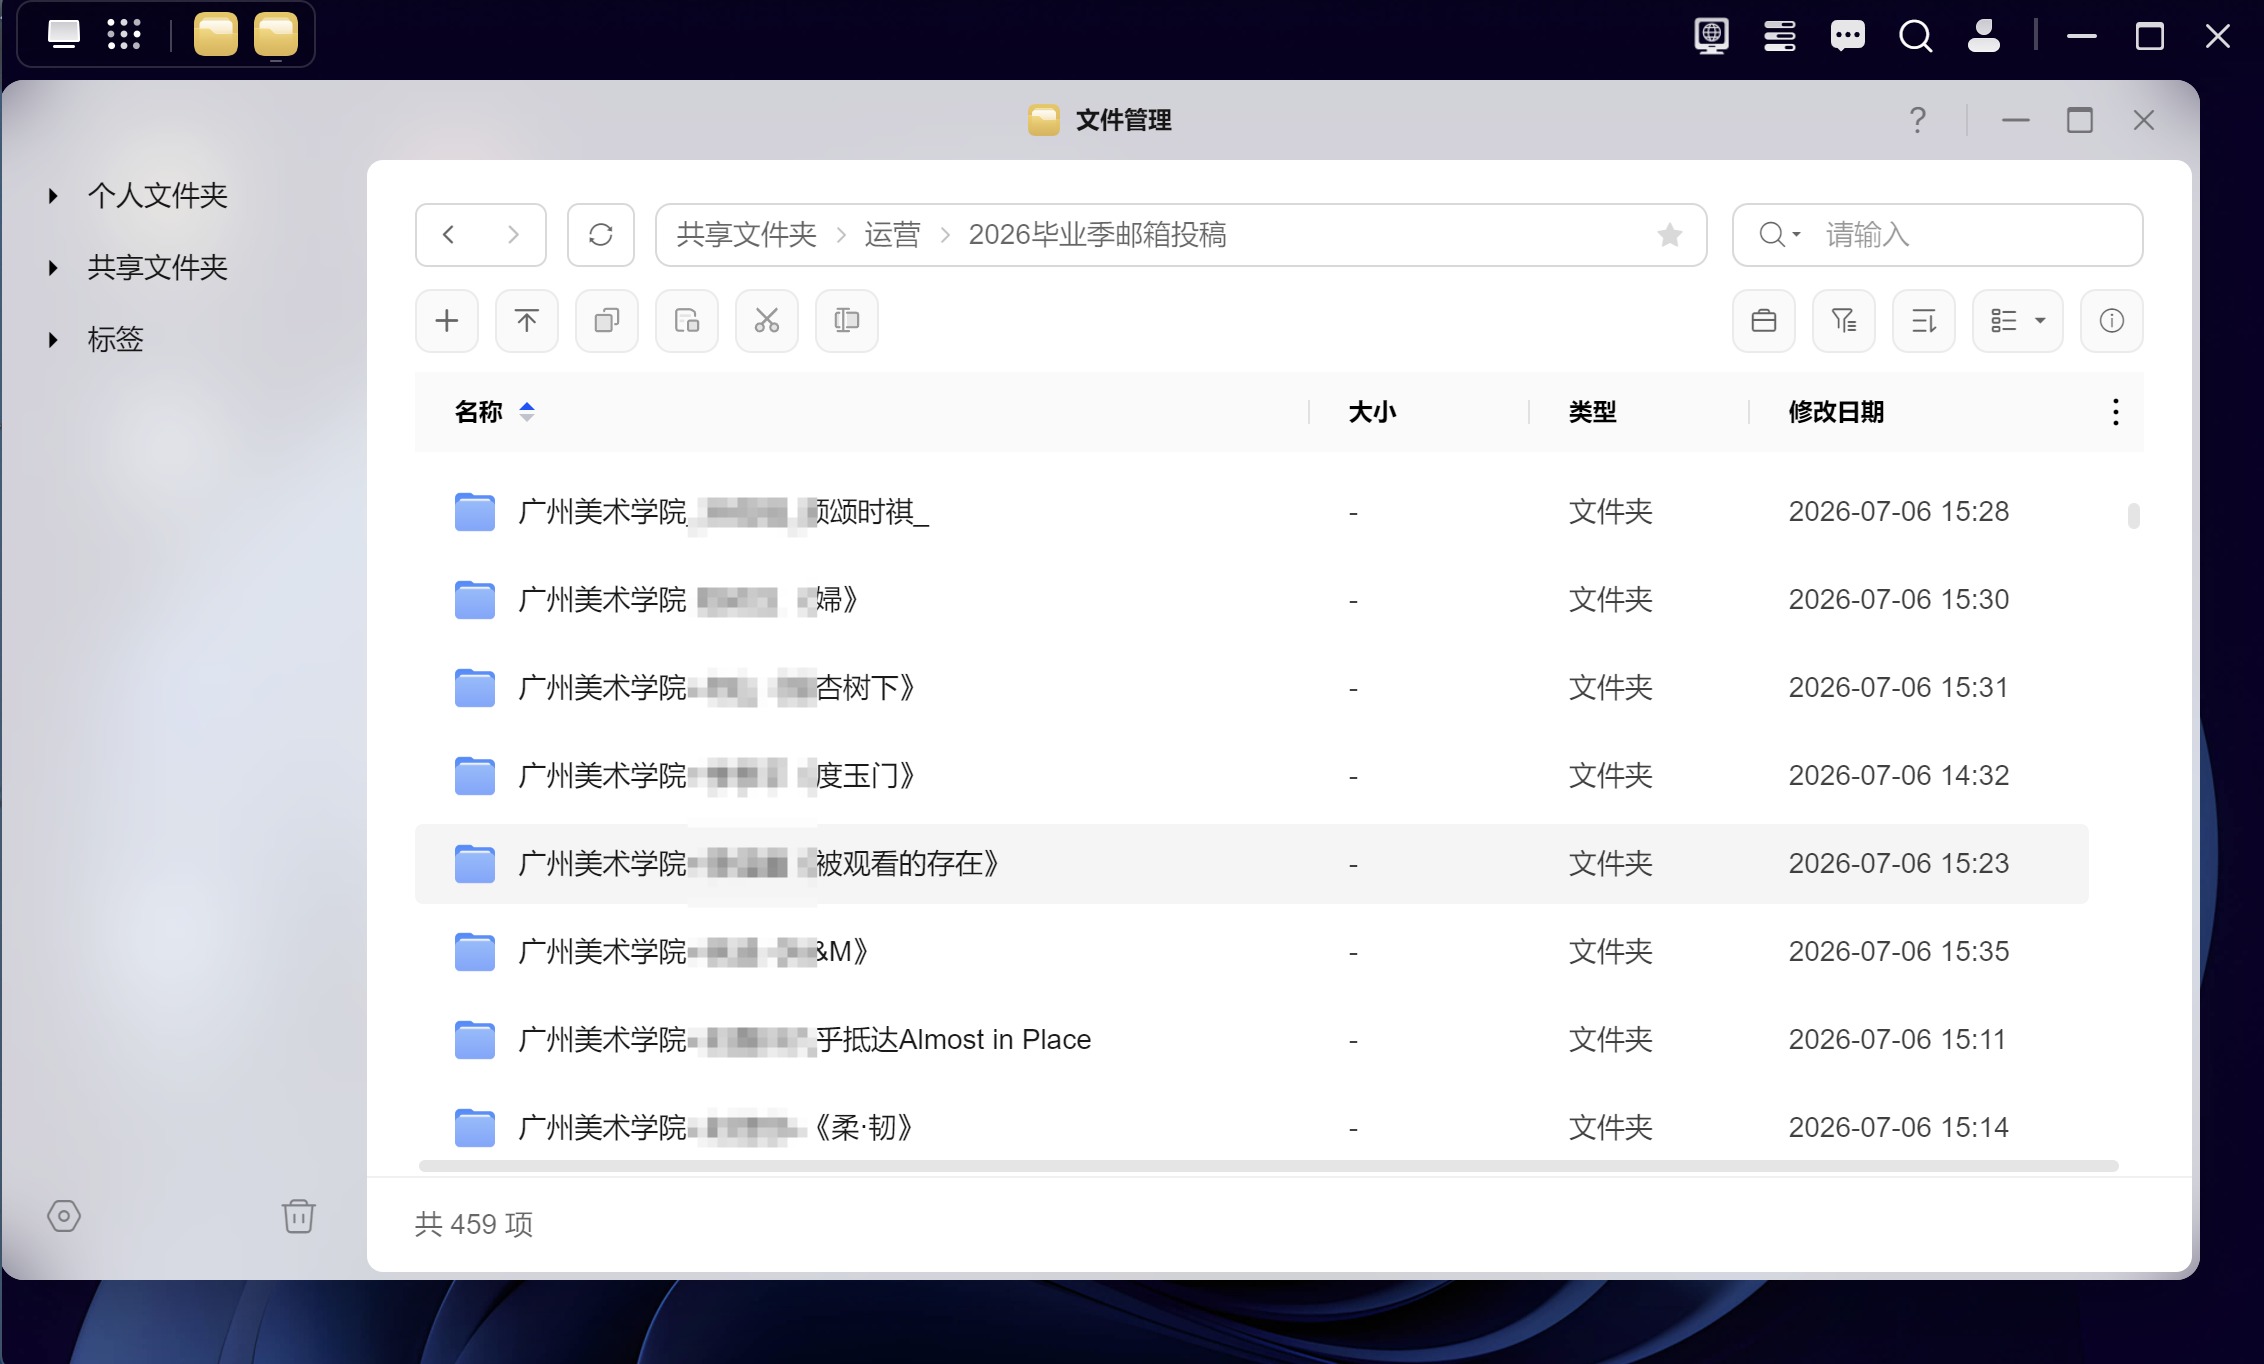
Task: Click the global search magnifier icon
Action: [1916, 36]
